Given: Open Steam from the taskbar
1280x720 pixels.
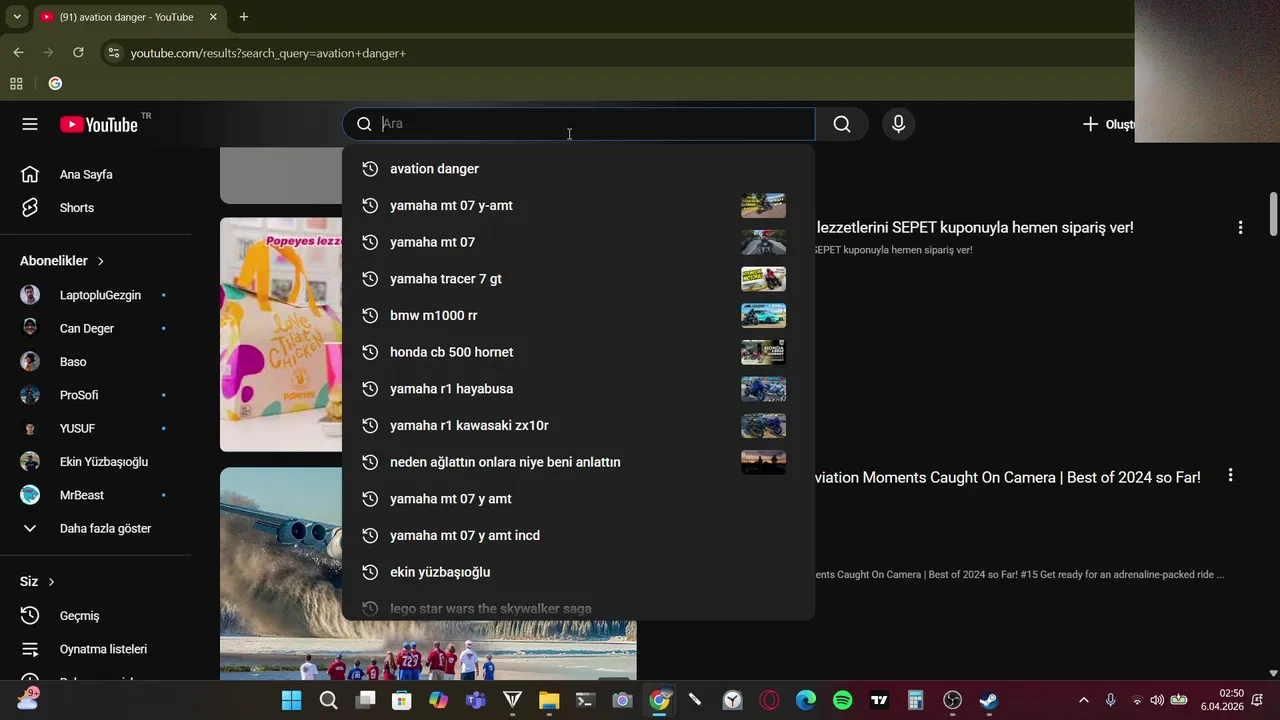Looking at the screenshot, I should (989, 700).
